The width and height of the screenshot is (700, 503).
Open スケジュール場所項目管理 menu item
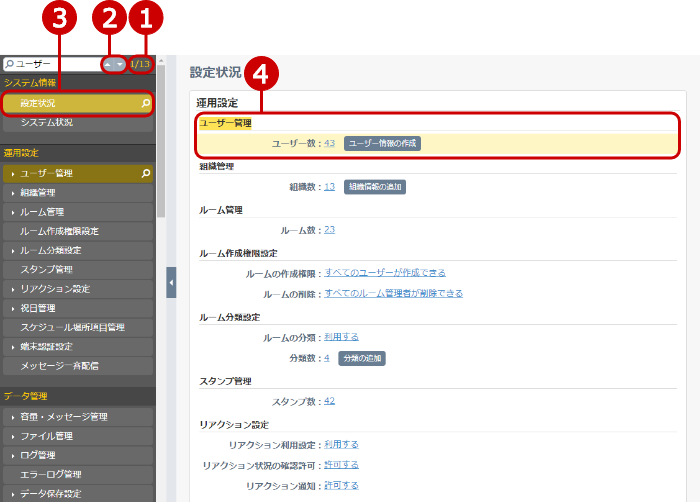coord(78,327)
